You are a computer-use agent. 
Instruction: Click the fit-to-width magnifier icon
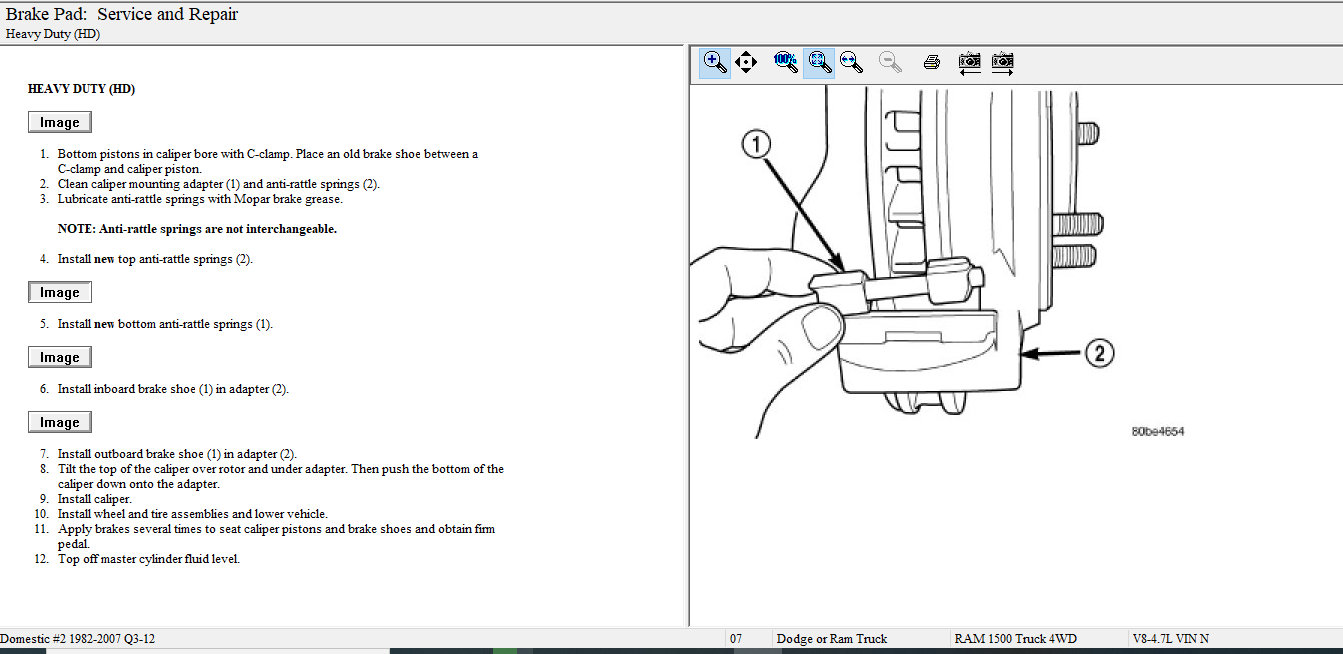pos(851,63)
